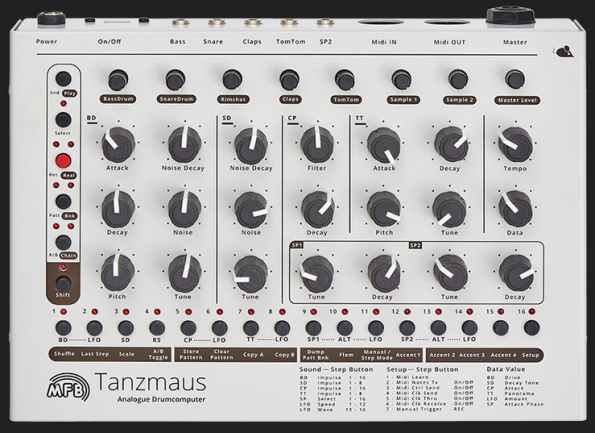The width and height of the screenshot is (595, 433).
Task: Click the Rimshot level knob
Action: tap(232, 80)
